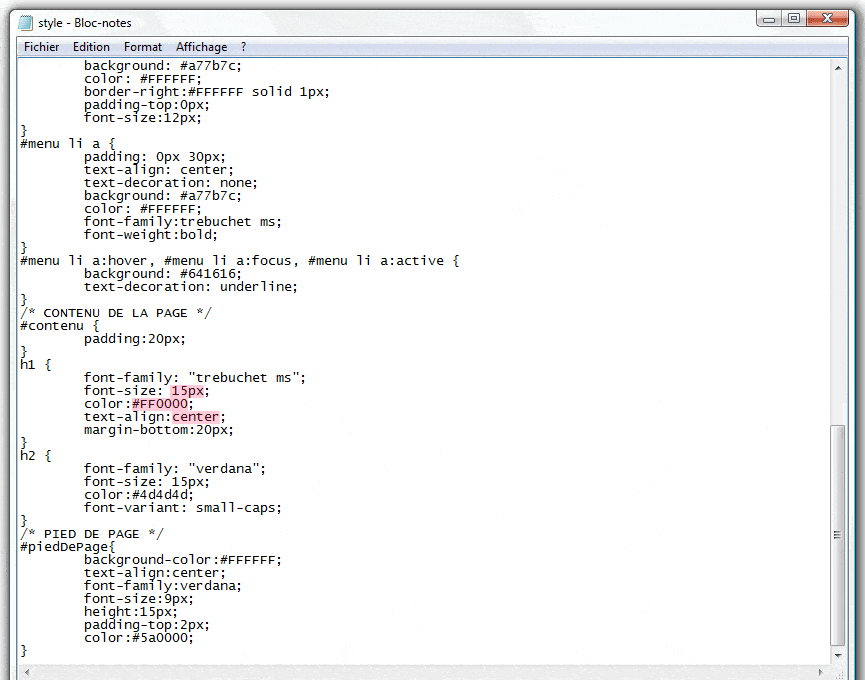Open the Edition menu
Screen dimensions: 865x680
click(x=91, y=46)
